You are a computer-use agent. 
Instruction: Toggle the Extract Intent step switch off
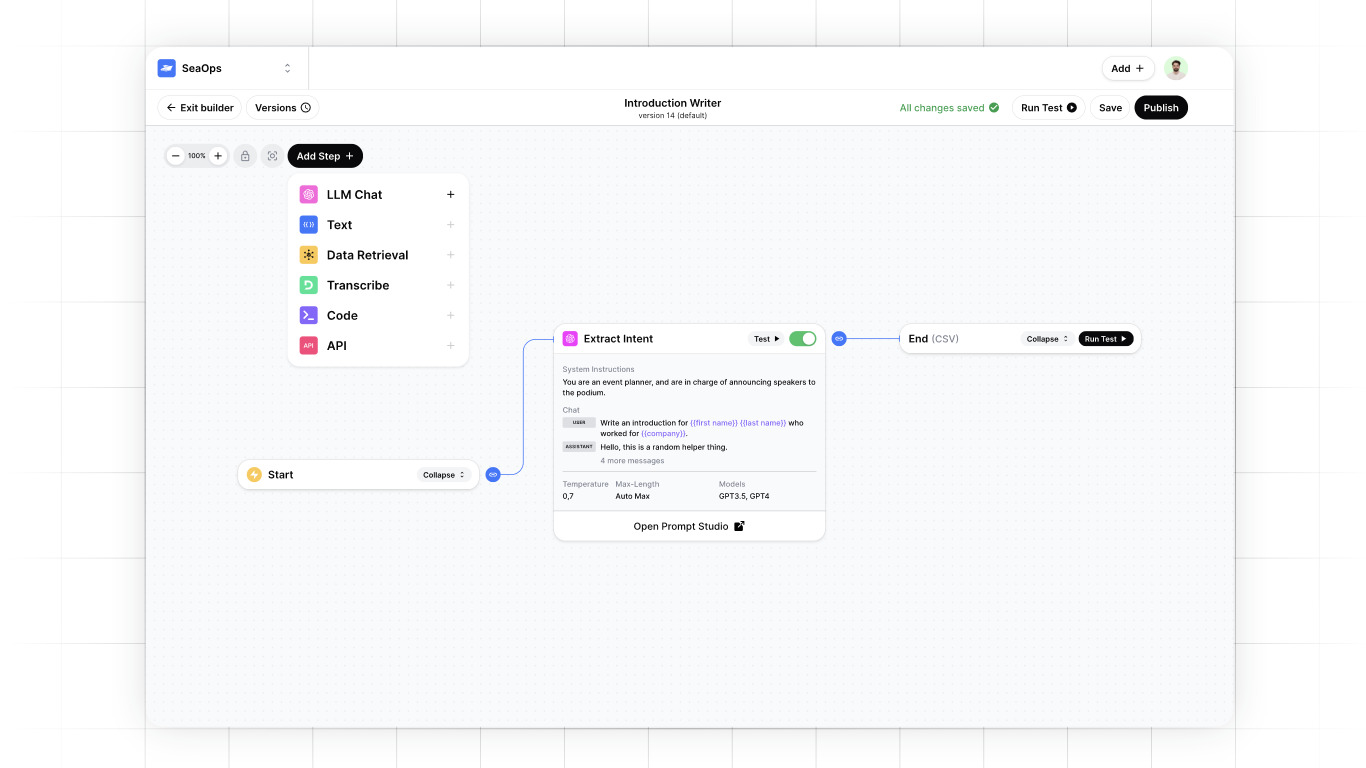point(802,339)
